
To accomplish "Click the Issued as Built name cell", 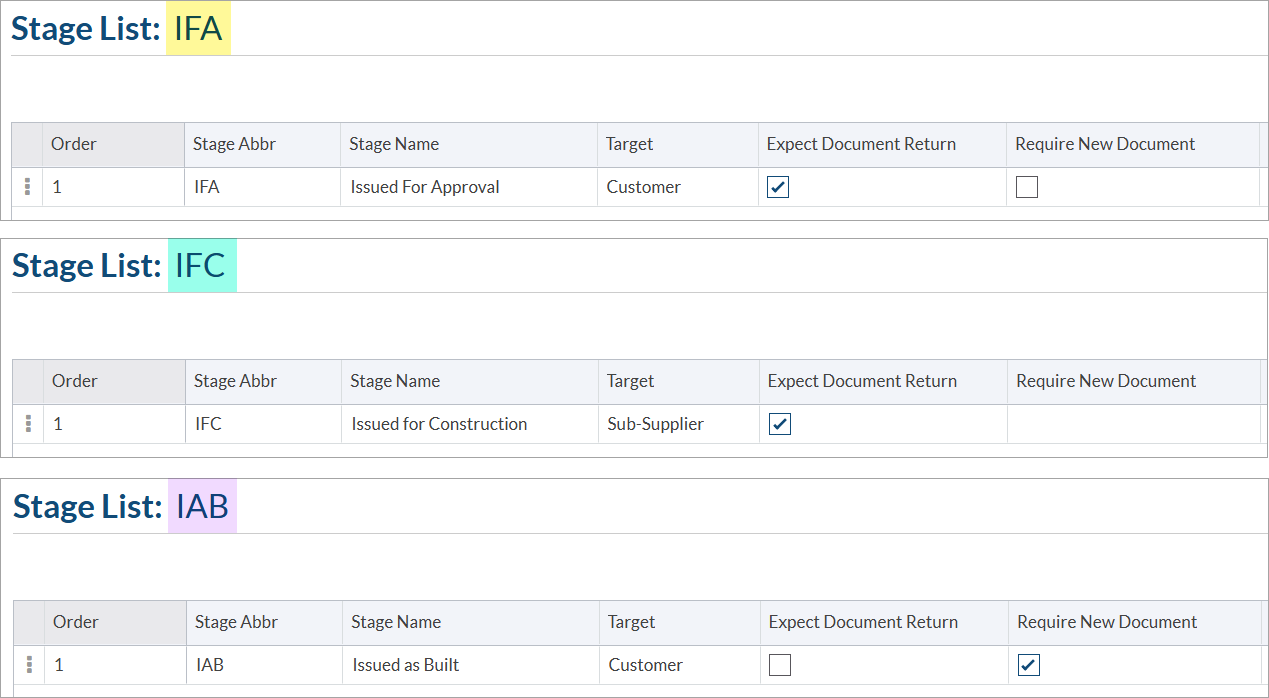I will coord(406,665).
